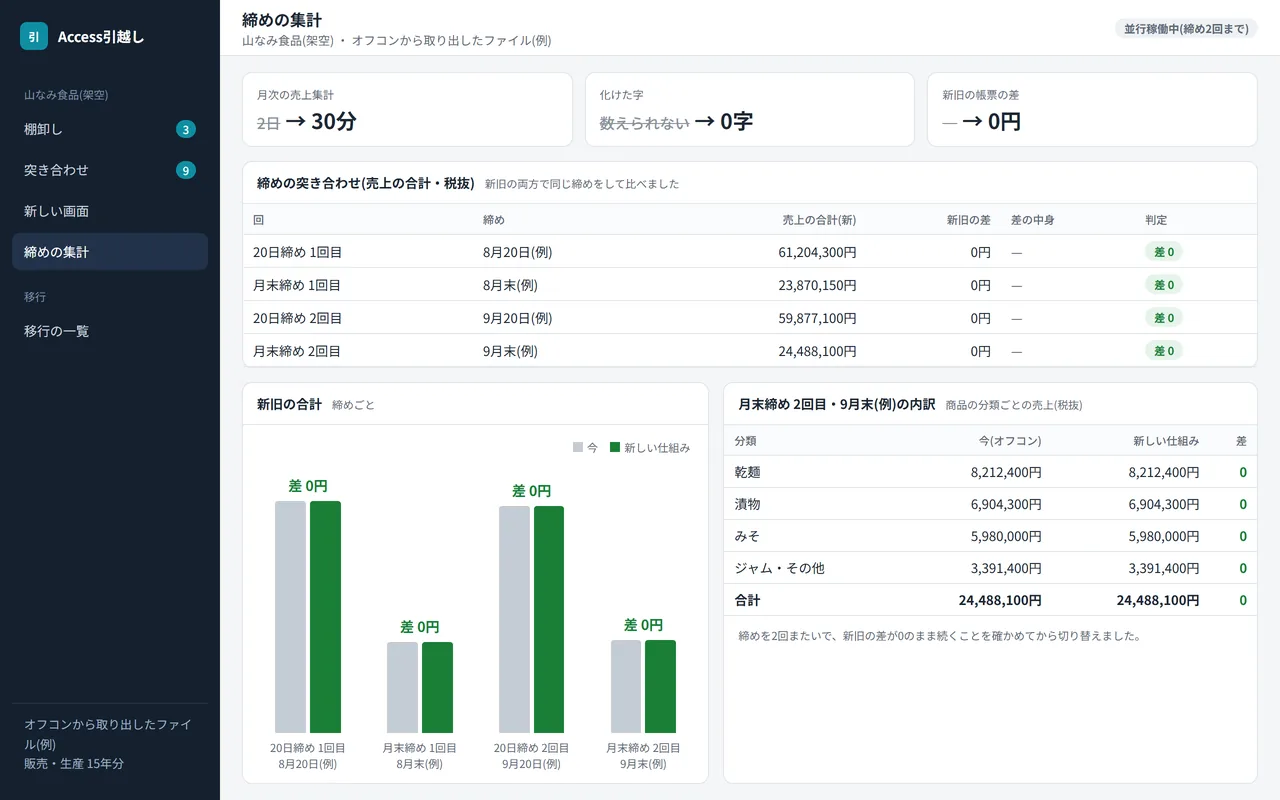Click the green 新しい仕組み legend swatch
This screenshot has height=800, width=1280.
(x=615, y=448)
